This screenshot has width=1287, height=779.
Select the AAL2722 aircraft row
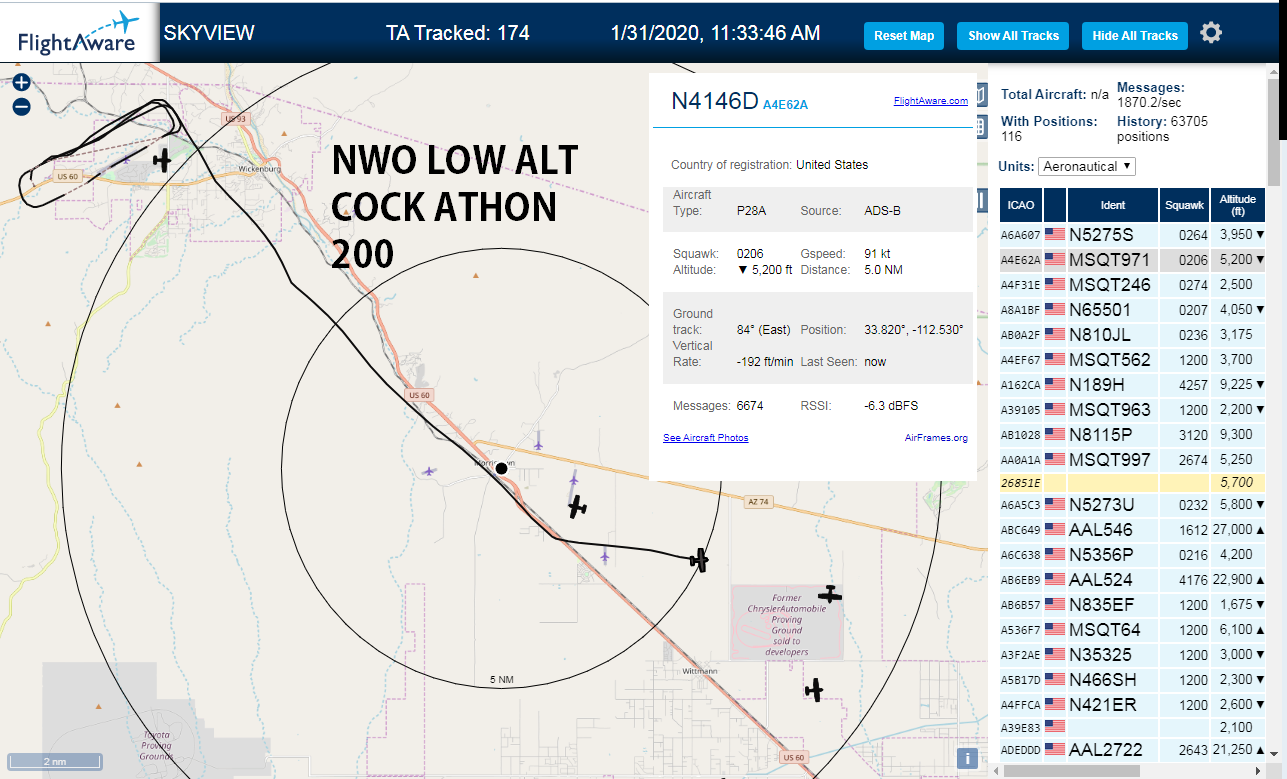pyautogui.click(x=1133, y=750)
